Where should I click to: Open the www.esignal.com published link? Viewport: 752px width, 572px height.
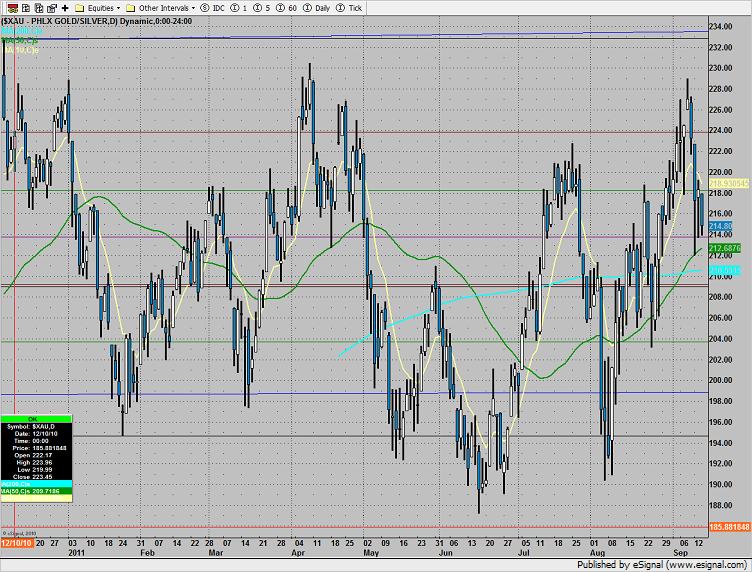tap(705, 565)
